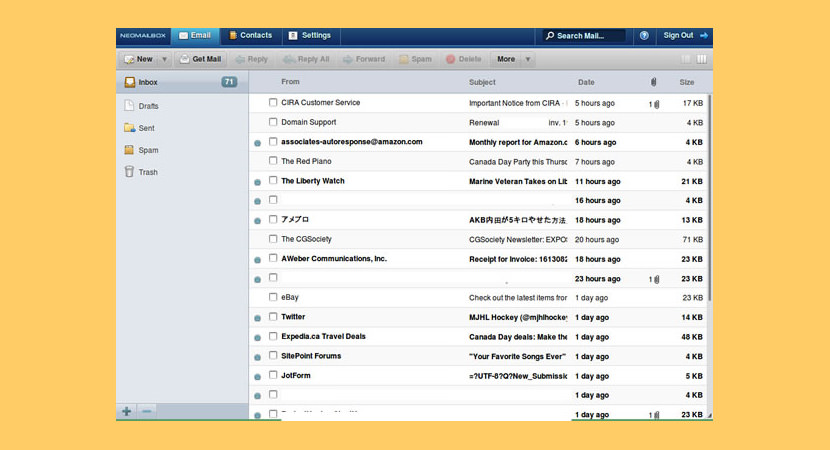This screenshot has height=450, width=830.
Task: Click the Sign Out link
Action: 685,35
